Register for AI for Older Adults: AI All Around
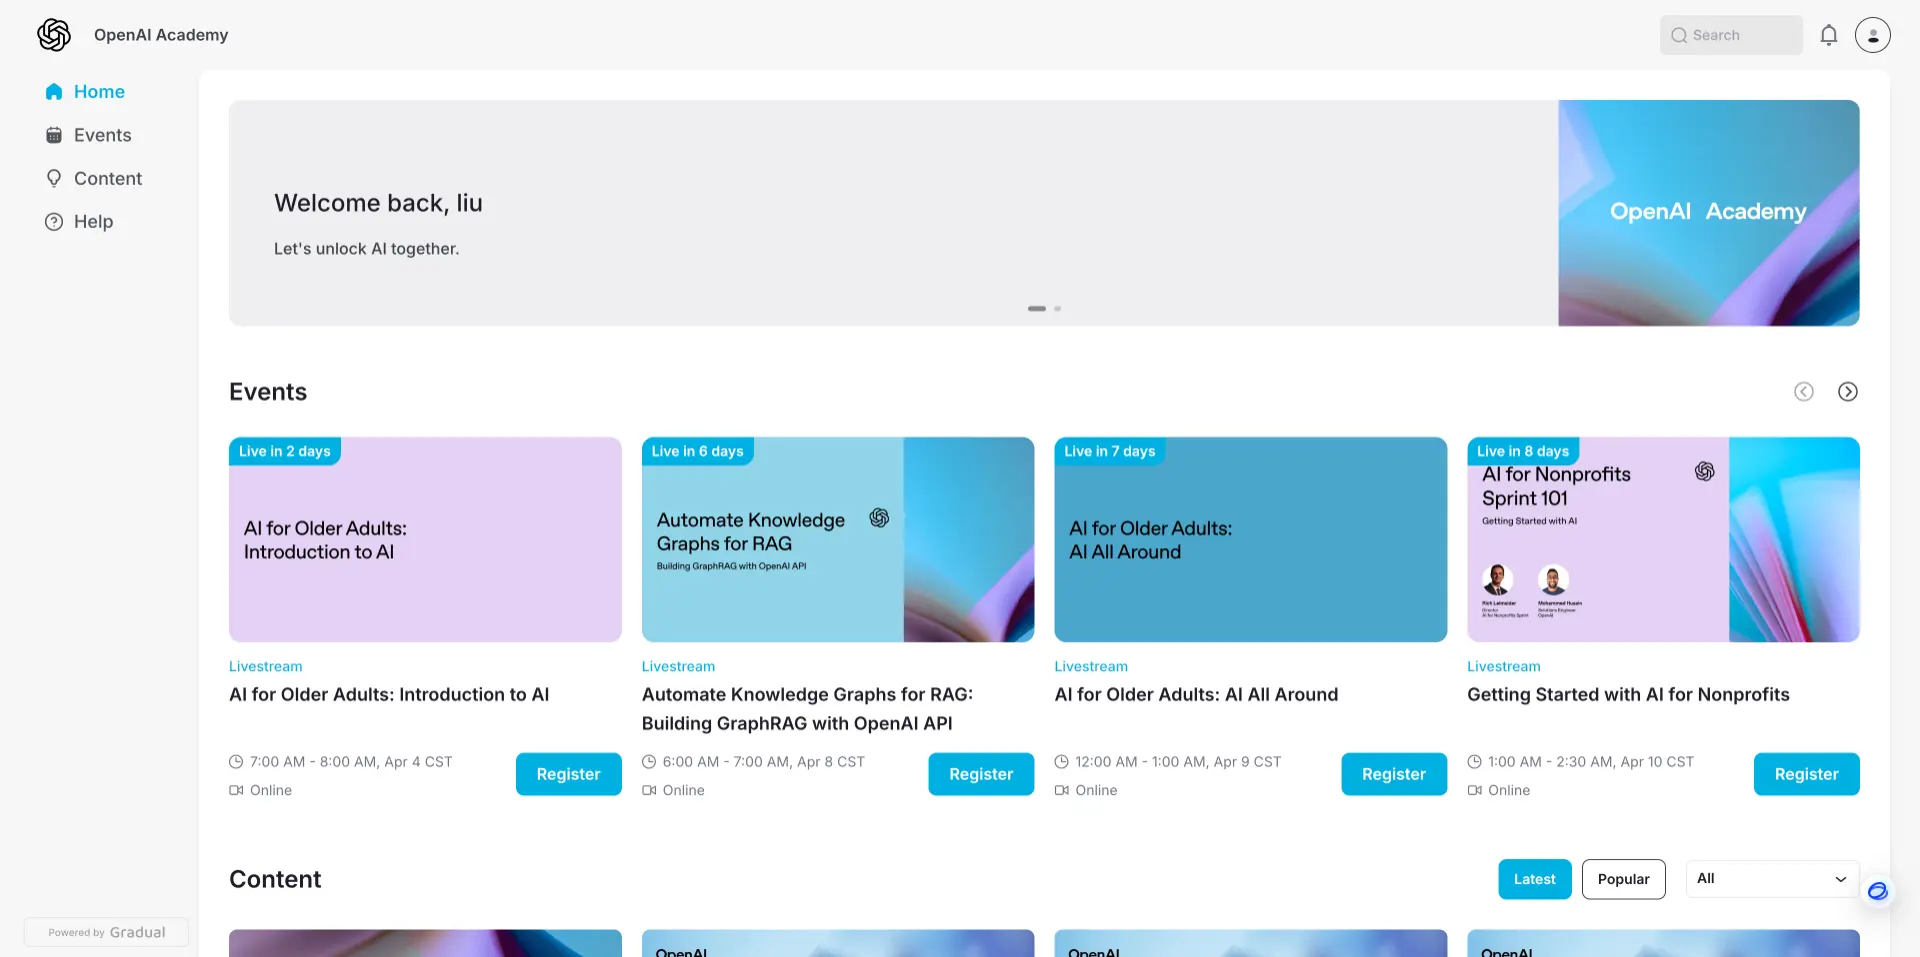The image size is (1920, 957). (1394, 774)
